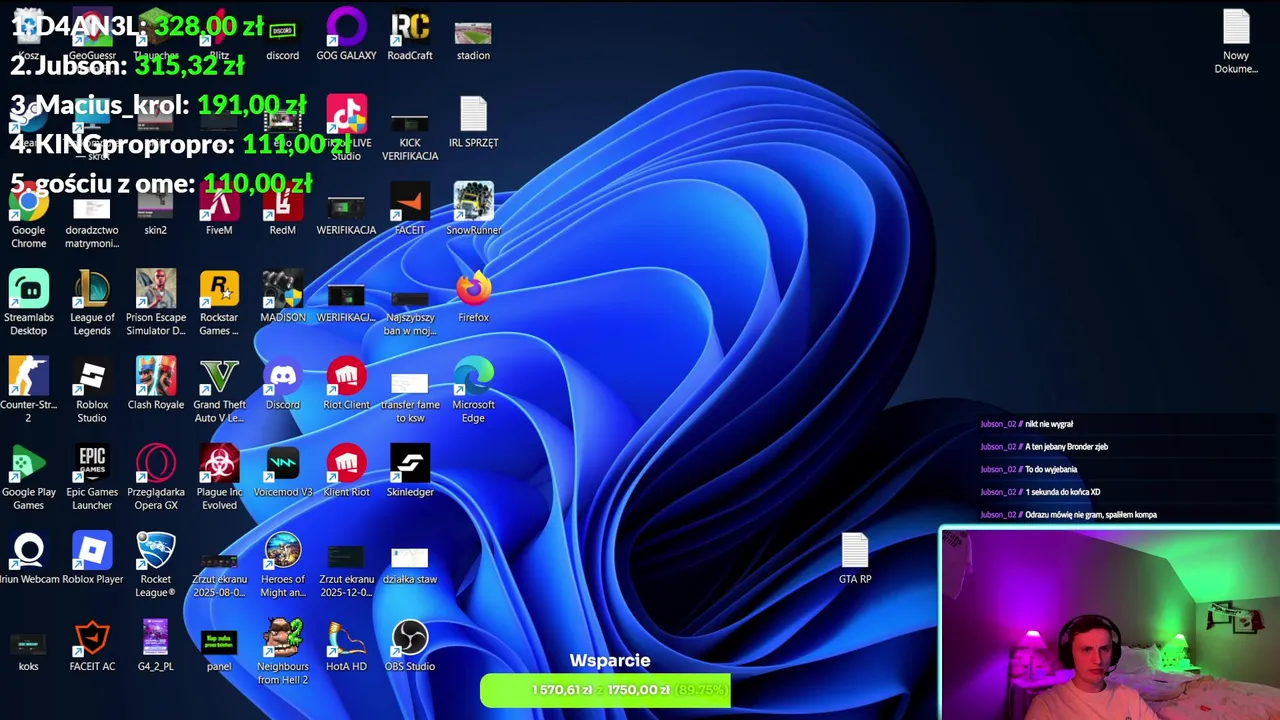Open the Przeglądarka Opera GX shortcut
Image resolution: width=1280 pixels, height=720 pixels.
155,477
